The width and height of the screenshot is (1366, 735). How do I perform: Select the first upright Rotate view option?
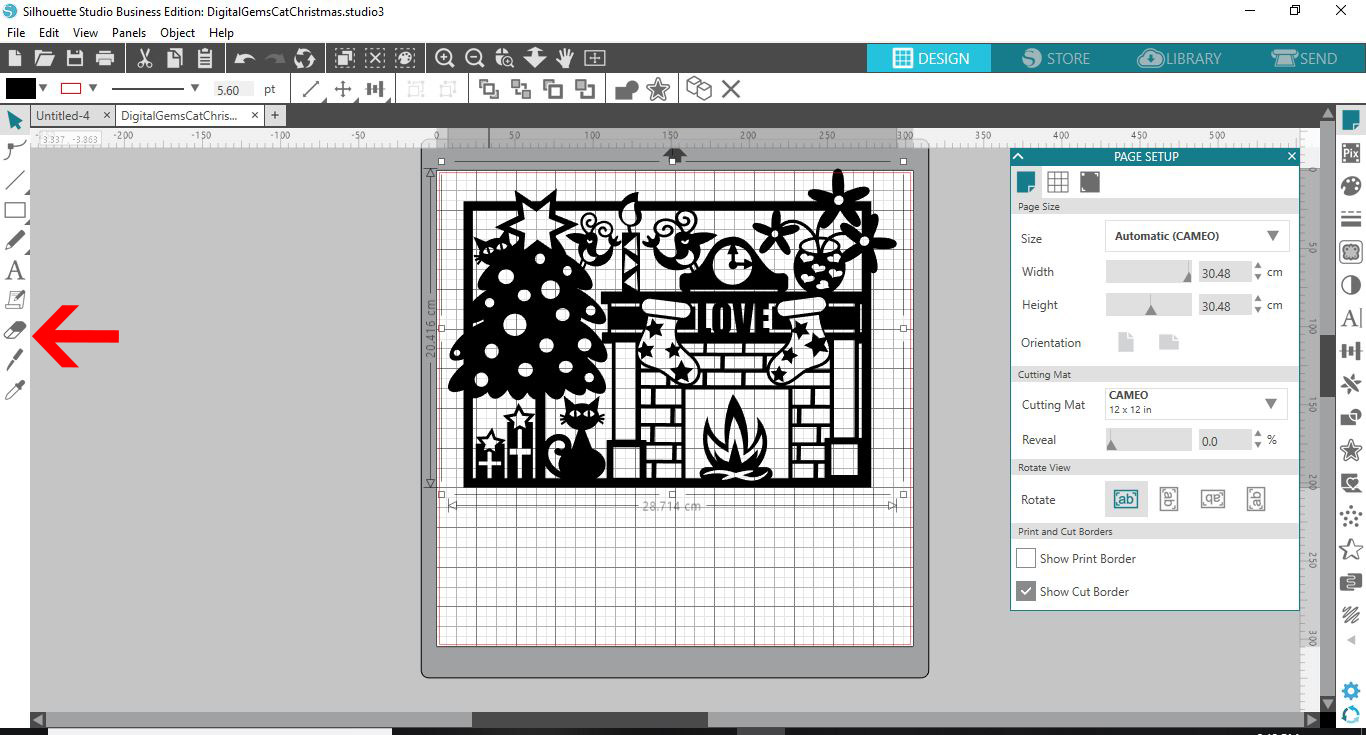[x=1126, y=499]
